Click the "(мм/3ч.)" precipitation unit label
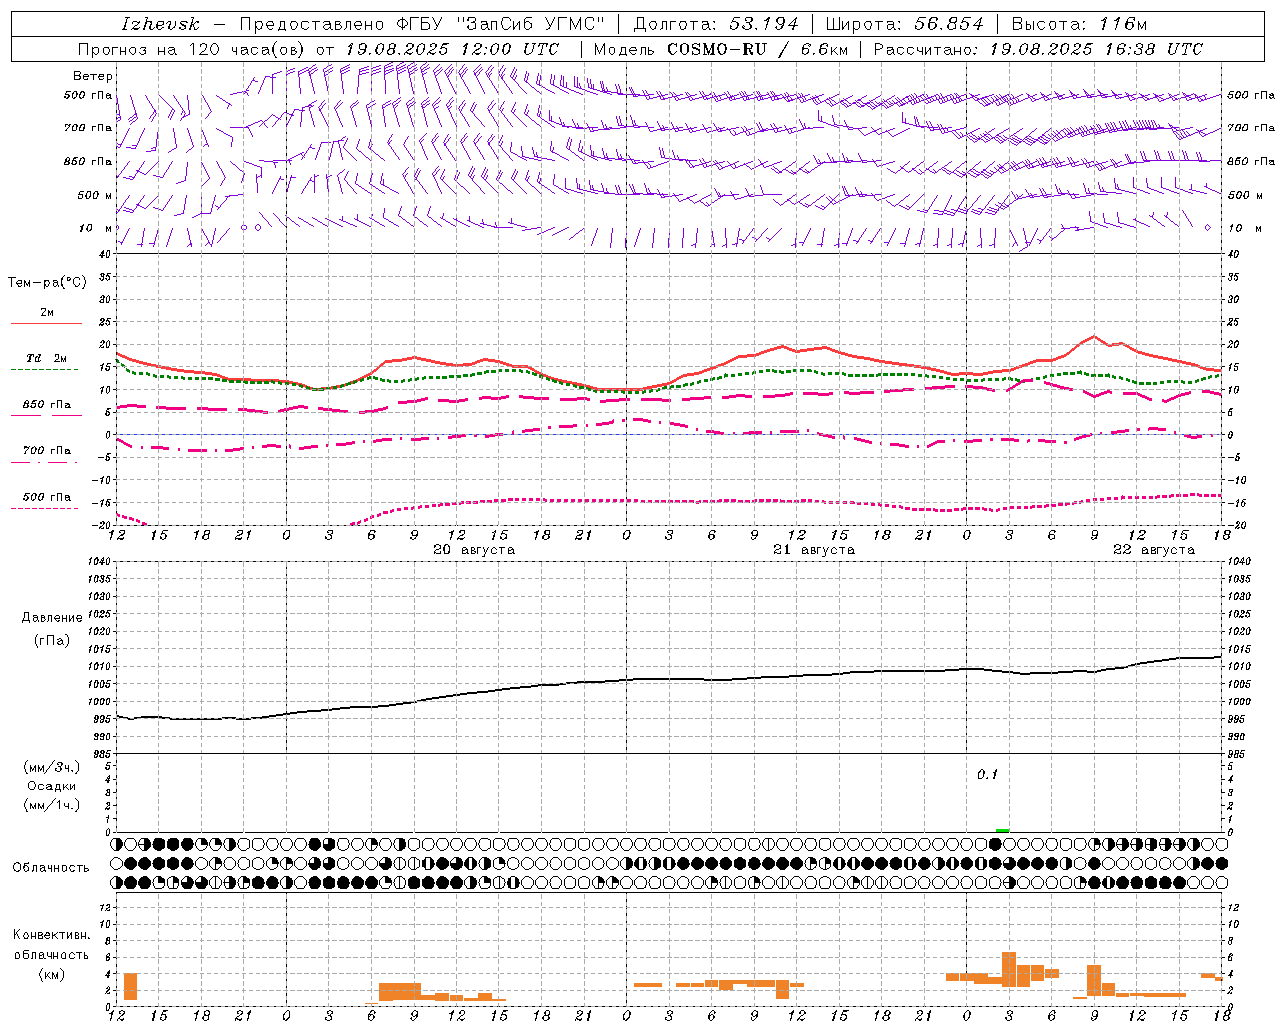The height and width of the screenshot is (1024, 1280). point(52,768)
